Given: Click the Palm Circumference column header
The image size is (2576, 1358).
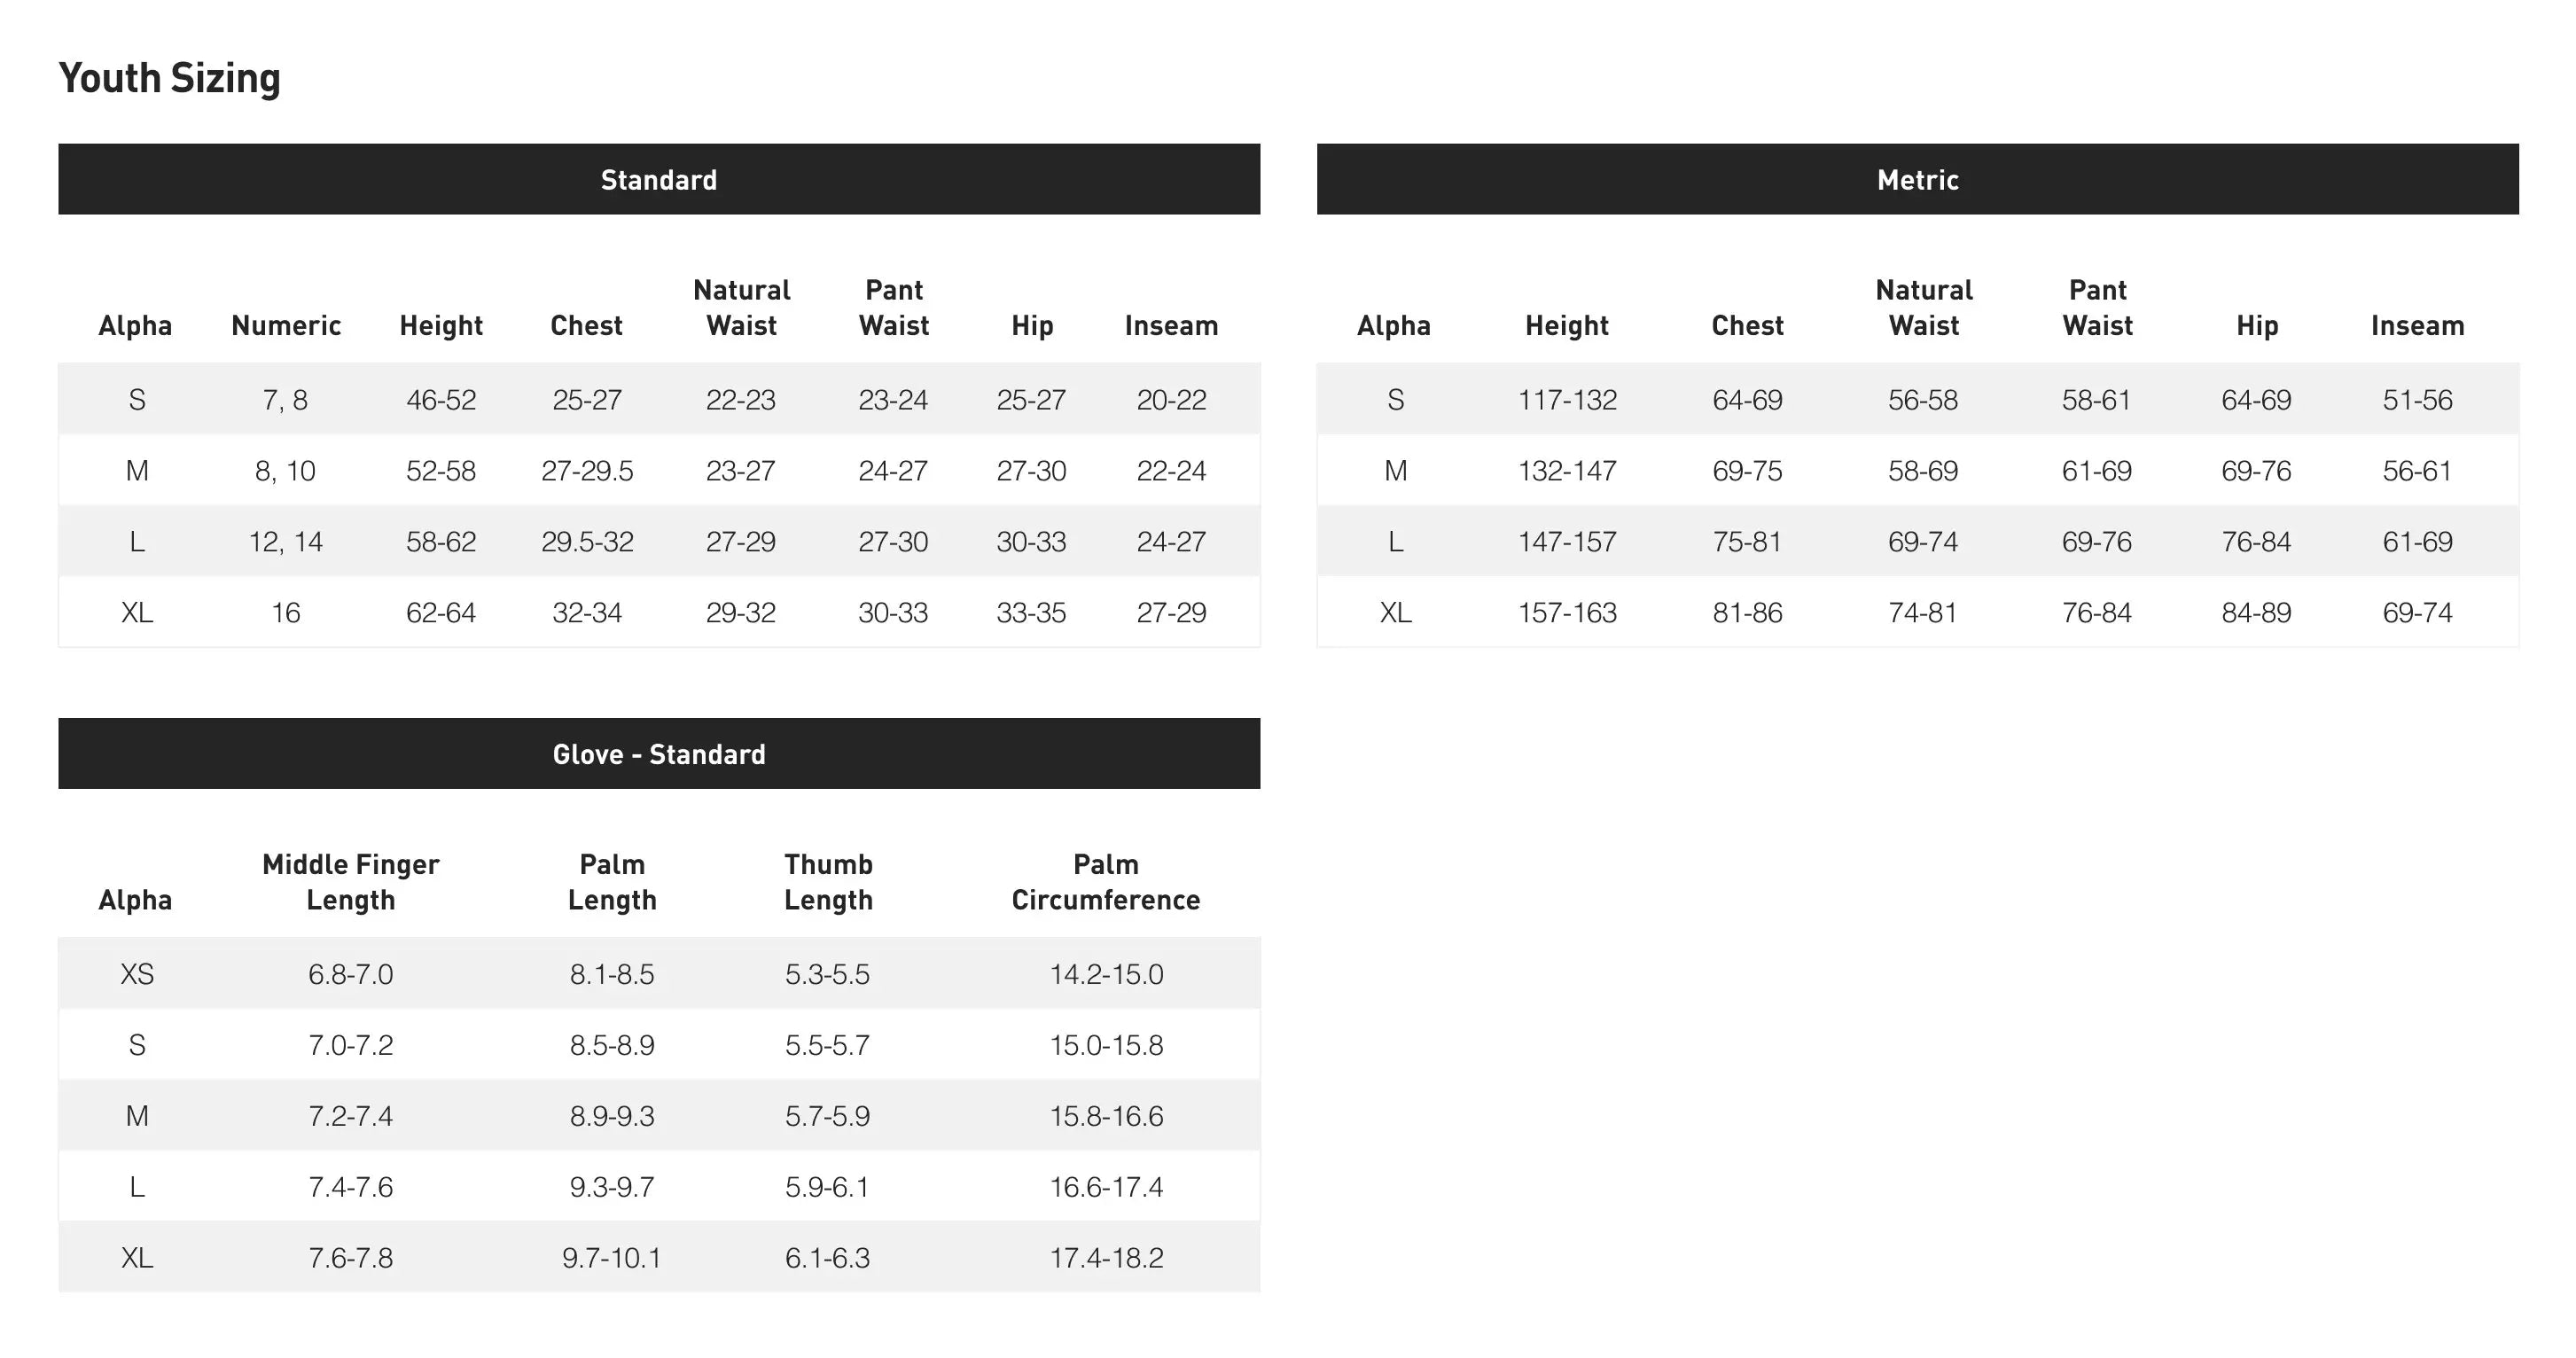Looking at the screenshot, I should click(x=1105, y=881).
